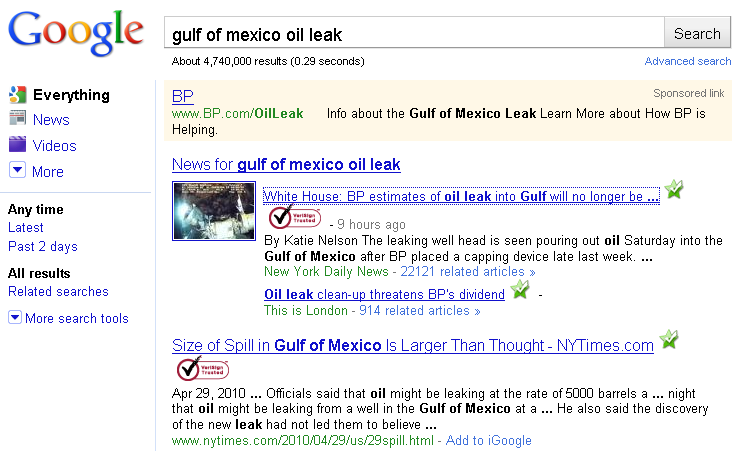The image size is (744, 451).
Task: Open 914 related articles link
Action: (x=419, y=310)
